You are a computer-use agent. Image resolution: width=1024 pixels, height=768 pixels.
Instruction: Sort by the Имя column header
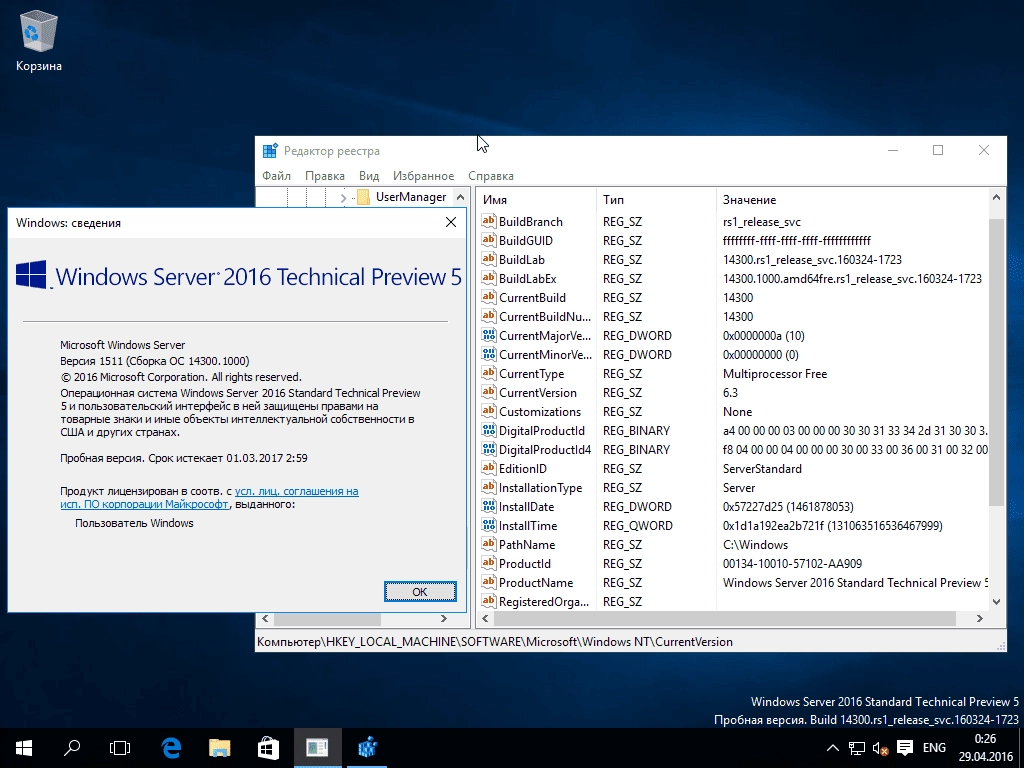point(536,200)
